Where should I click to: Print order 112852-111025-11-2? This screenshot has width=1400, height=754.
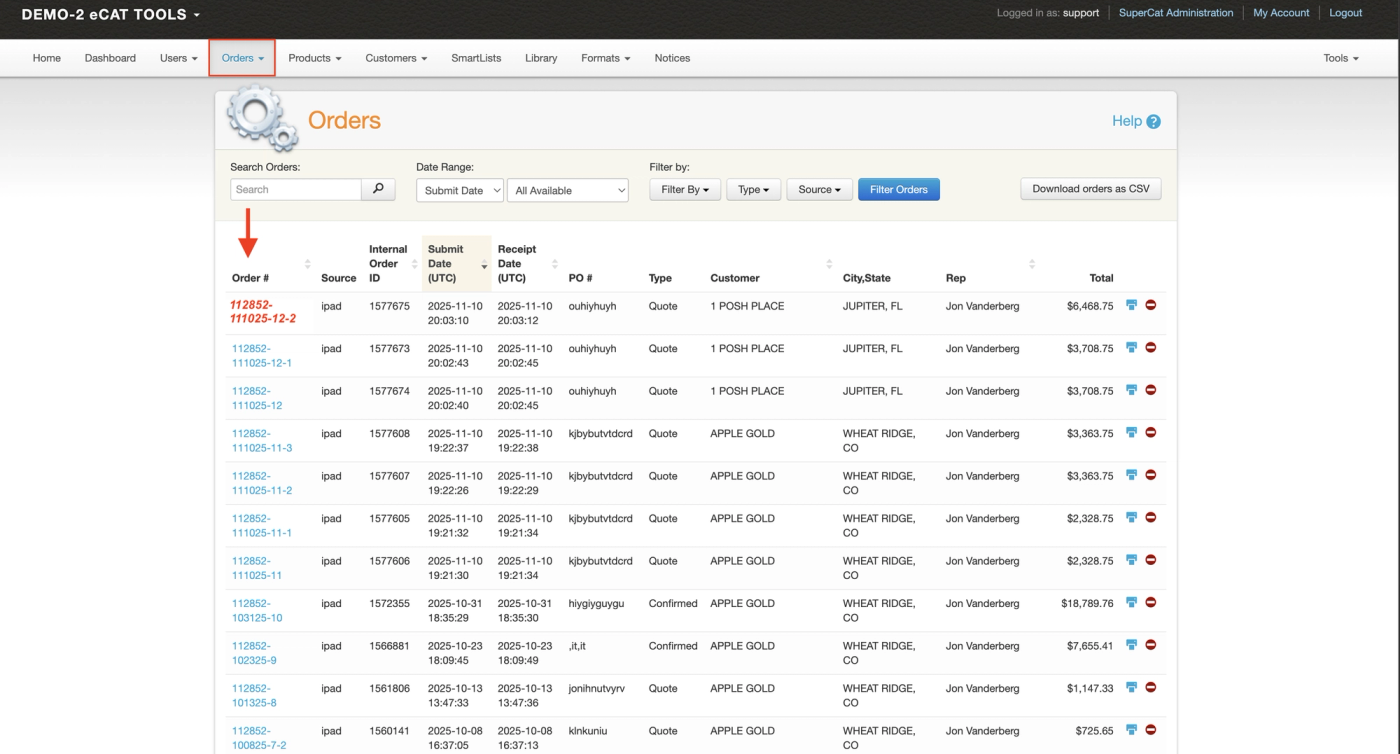[1131, 475]
